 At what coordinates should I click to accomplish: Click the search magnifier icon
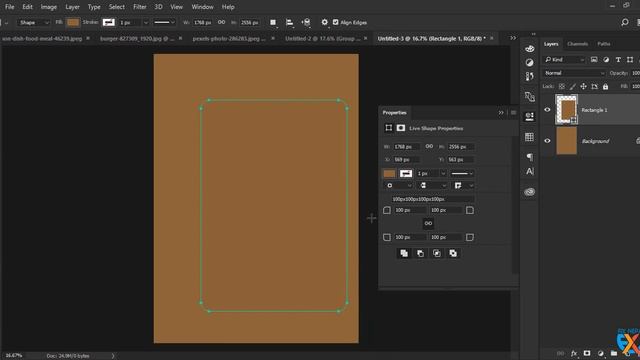[624, 22]
